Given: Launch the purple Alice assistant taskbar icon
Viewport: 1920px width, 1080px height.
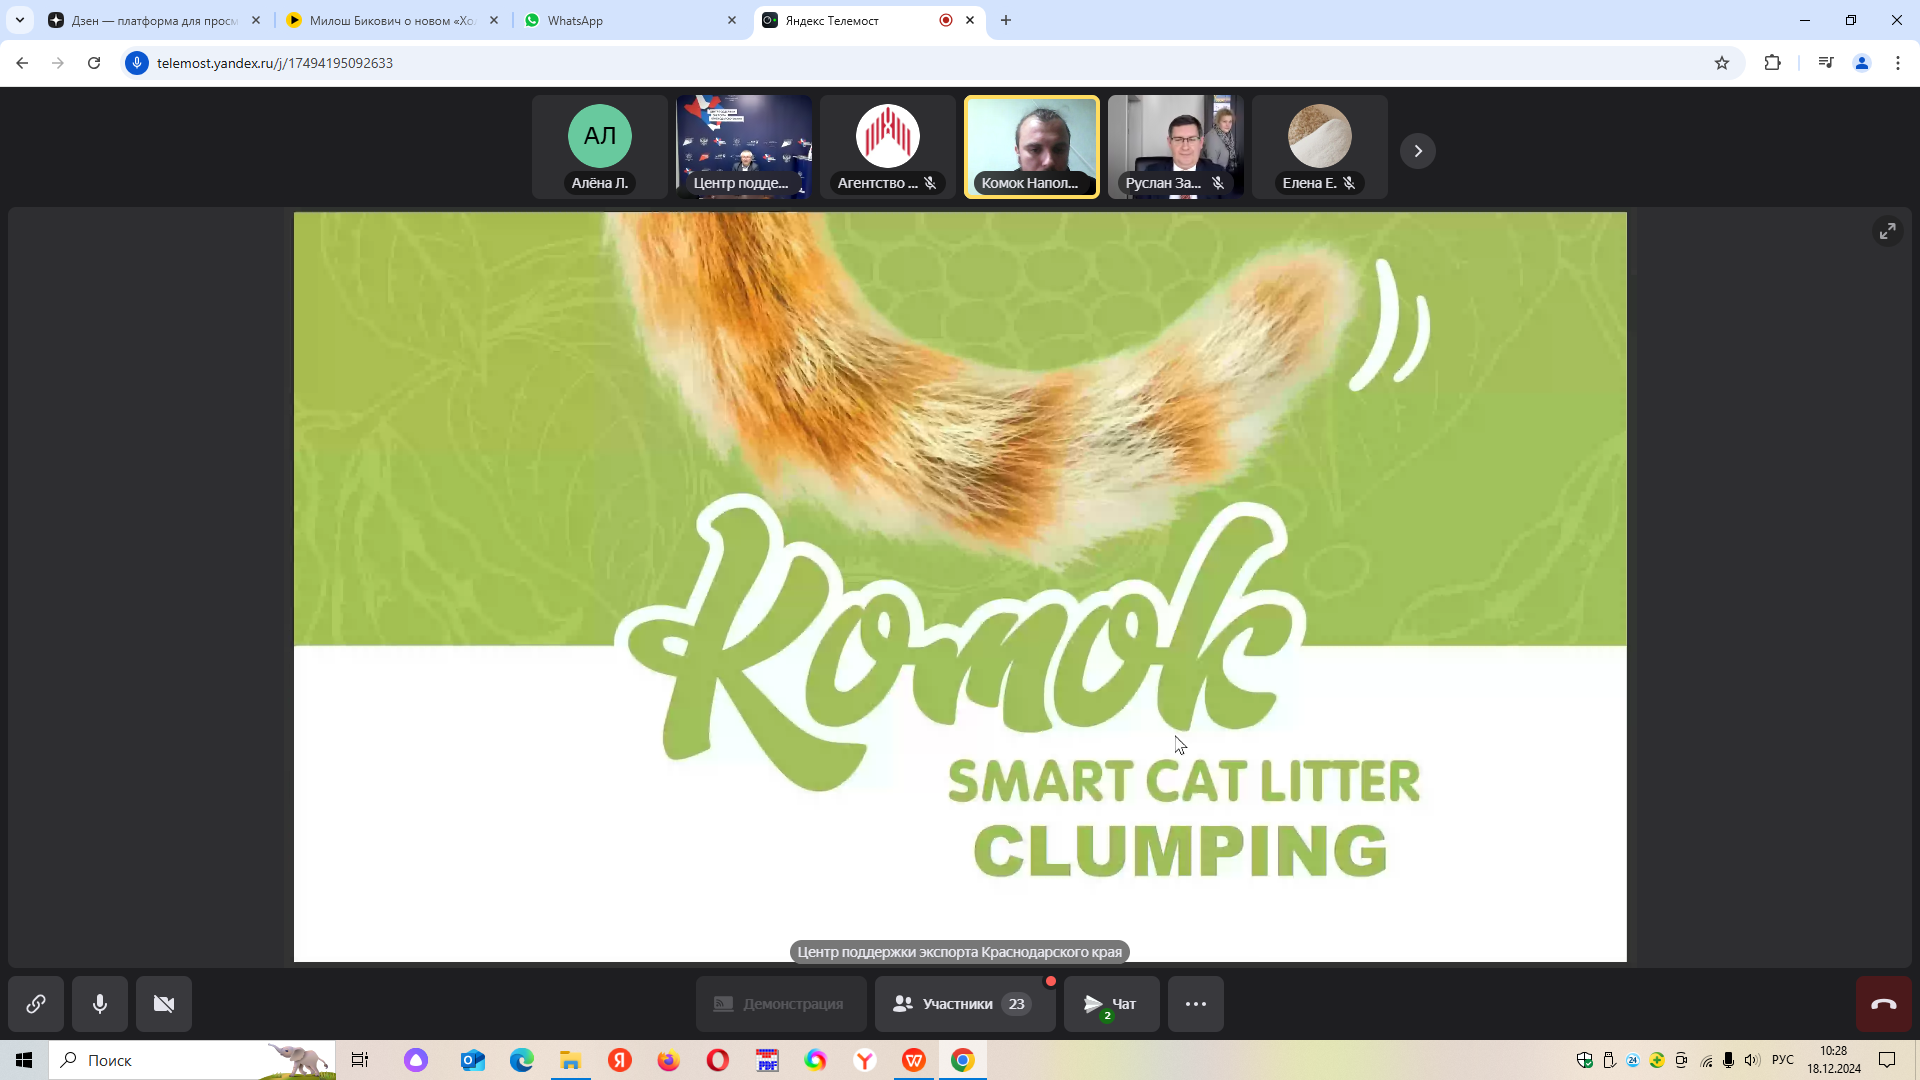Looking at the screenshot, I should pyautogui.click(x=416, y=1060).
